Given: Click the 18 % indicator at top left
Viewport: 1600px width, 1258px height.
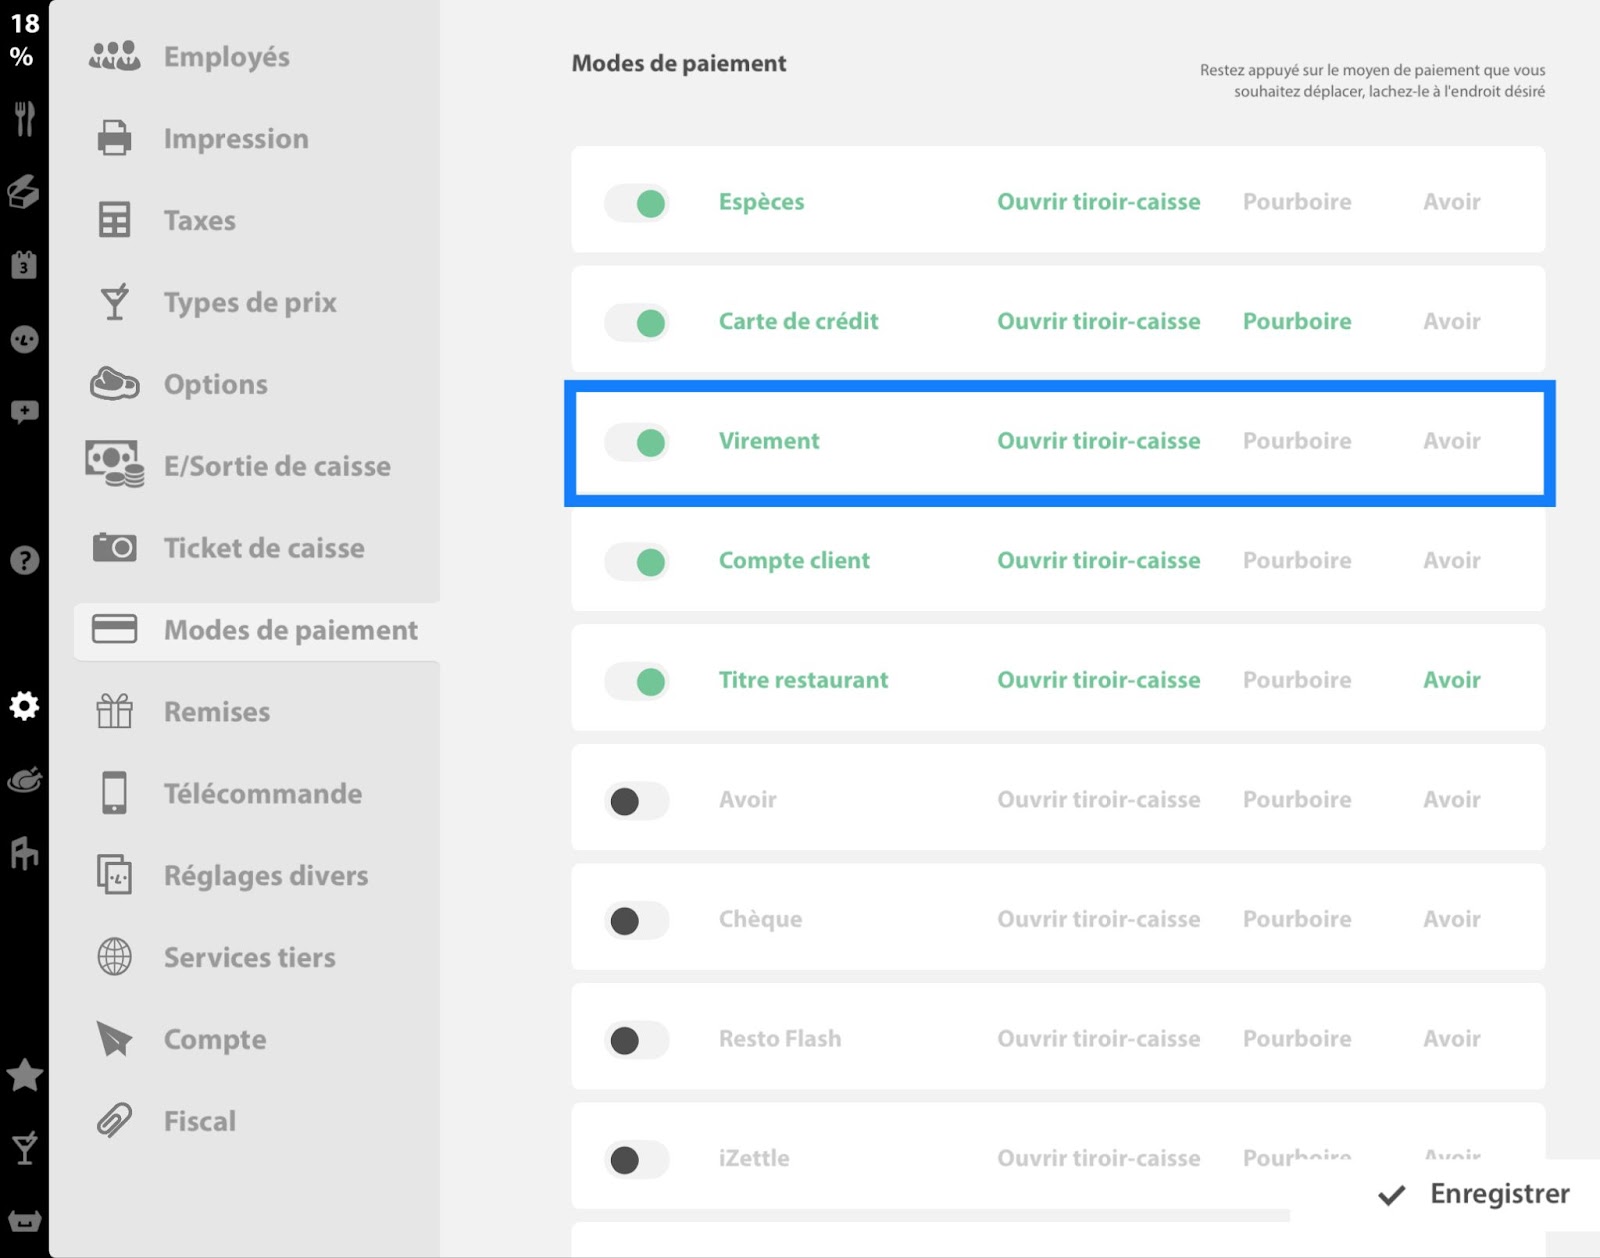Looking at the screenshot, I should (24, 40).
